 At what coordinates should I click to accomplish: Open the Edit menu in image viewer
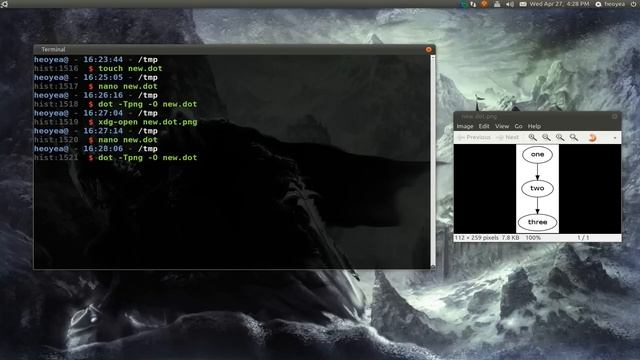coord(484,127)
